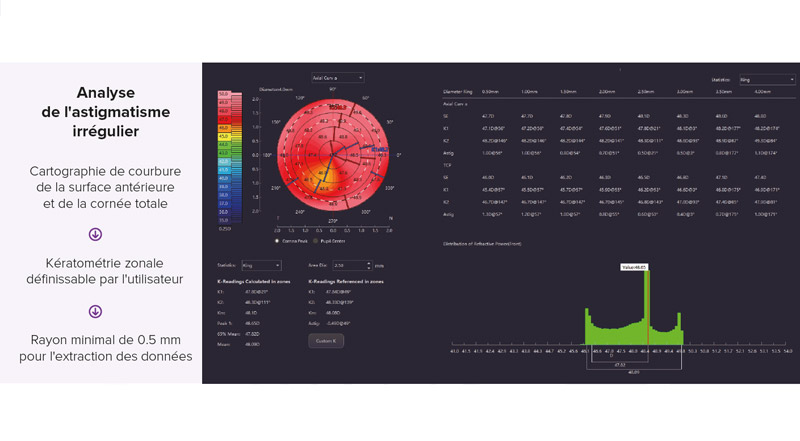The width and height of the screenshot is (800, 441).
Task: Click the Axial Curv Astig value under 4.00mm
Action: [766, 153]
